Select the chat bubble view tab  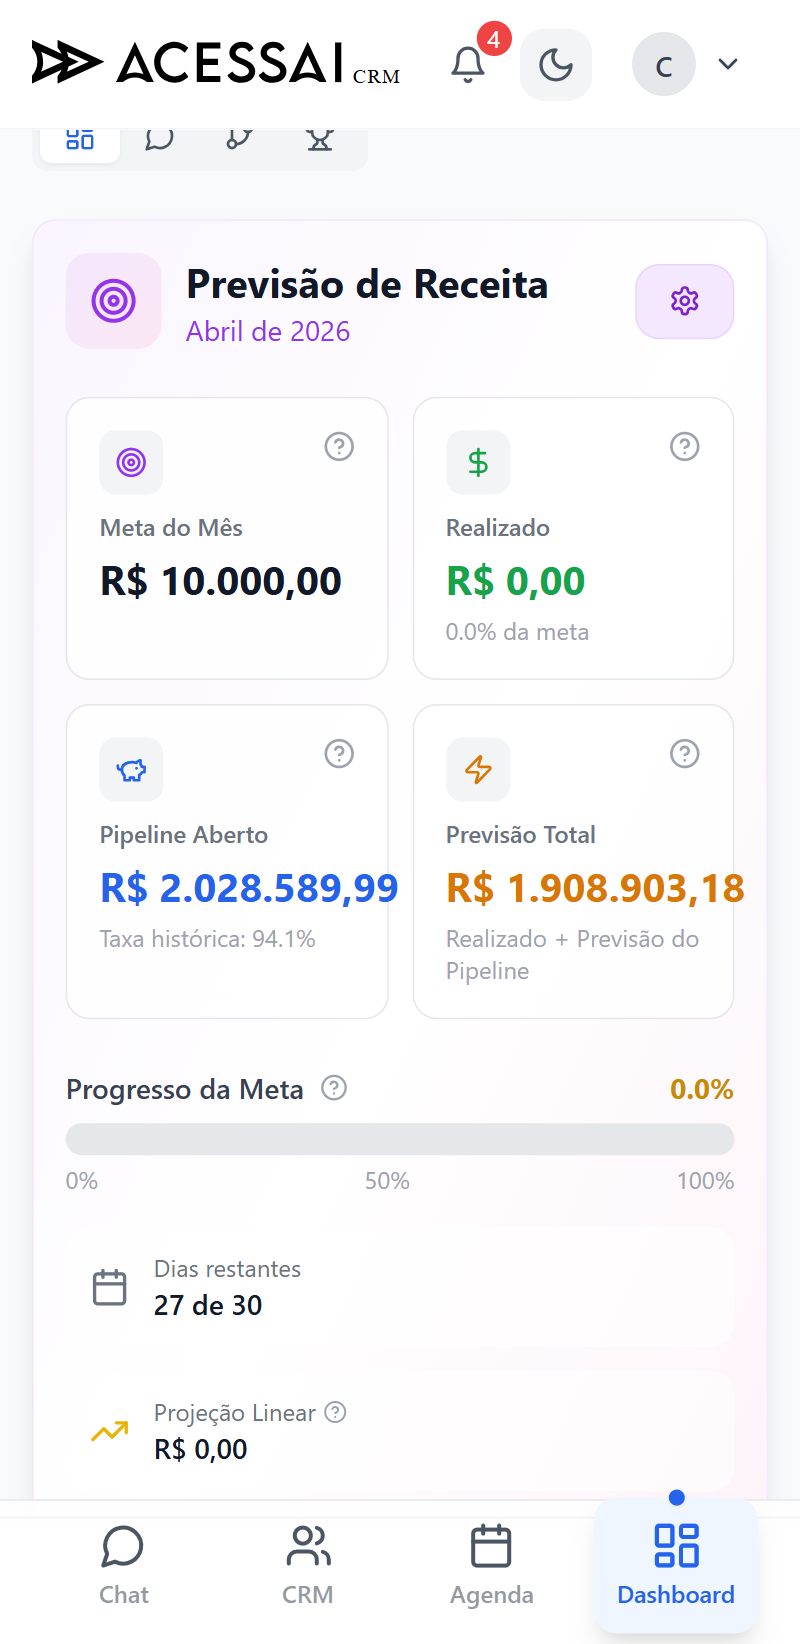(x=159, y=140)
